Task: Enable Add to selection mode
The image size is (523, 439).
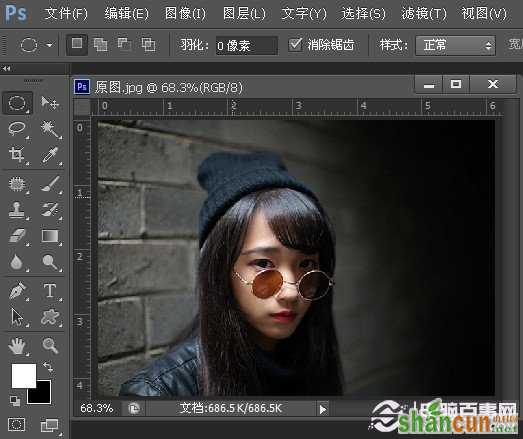Action: (x=100, y=44)
